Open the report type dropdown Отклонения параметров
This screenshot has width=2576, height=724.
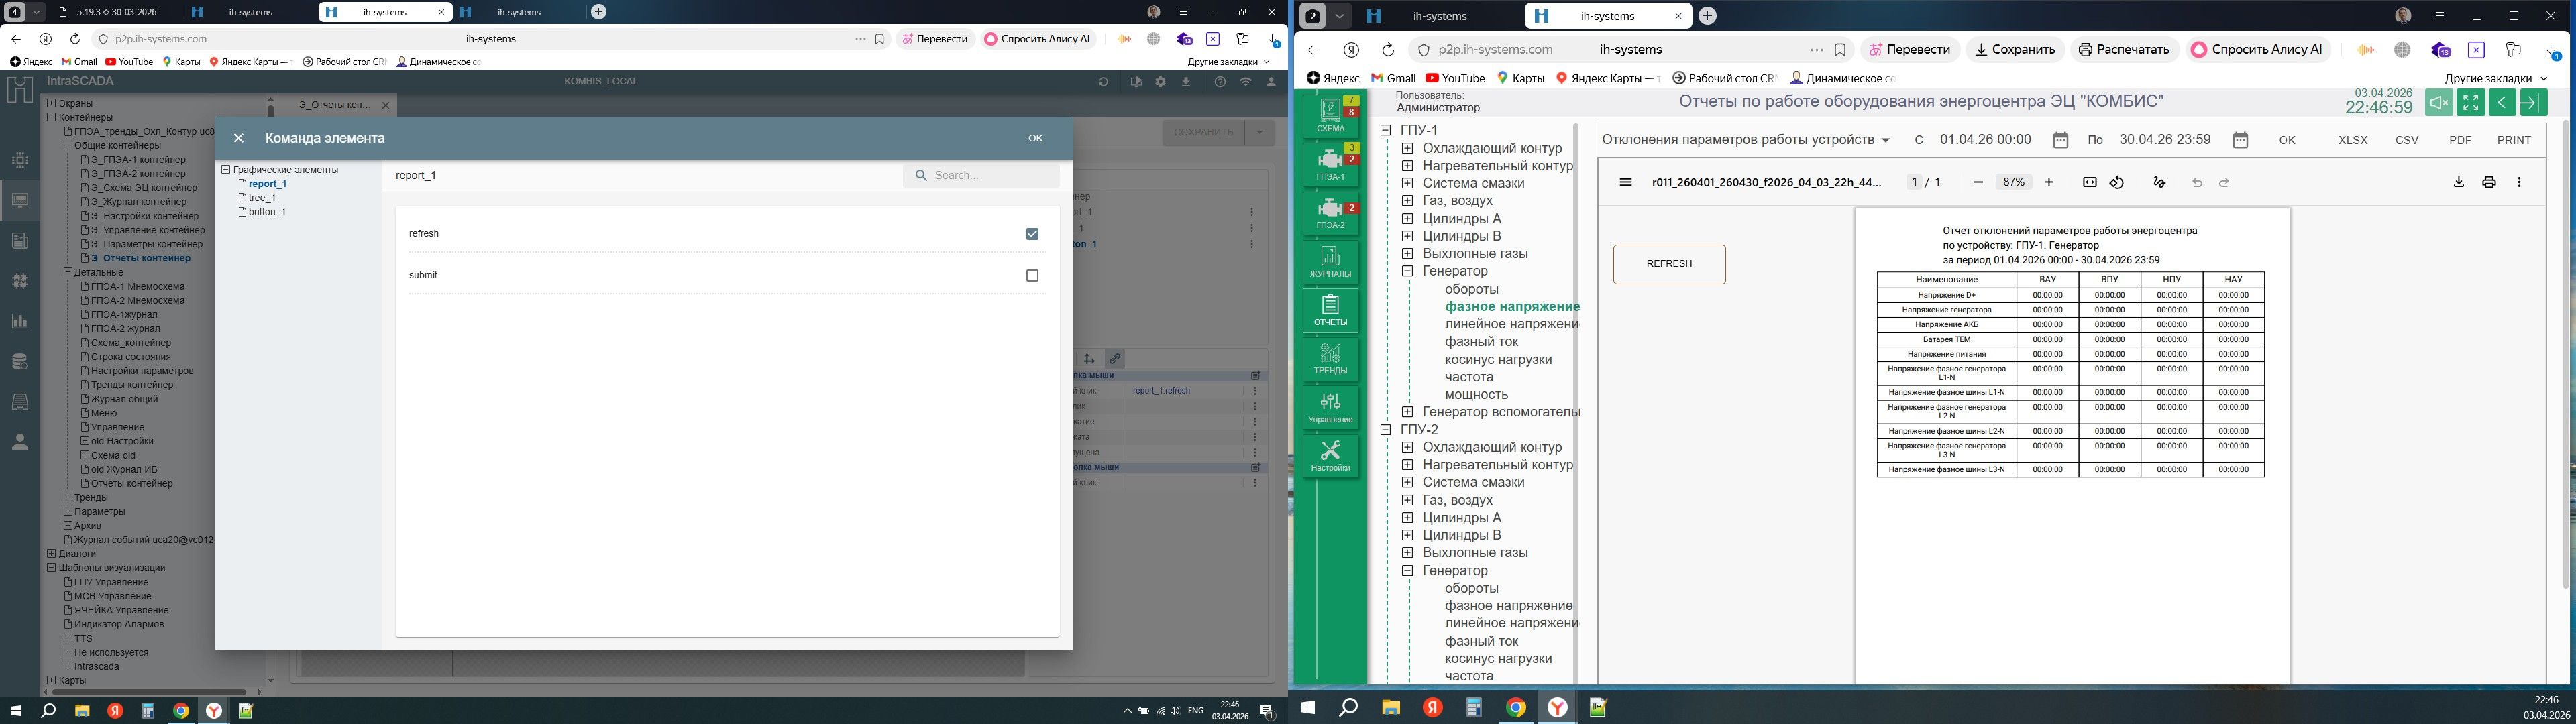coord(1746,140)
